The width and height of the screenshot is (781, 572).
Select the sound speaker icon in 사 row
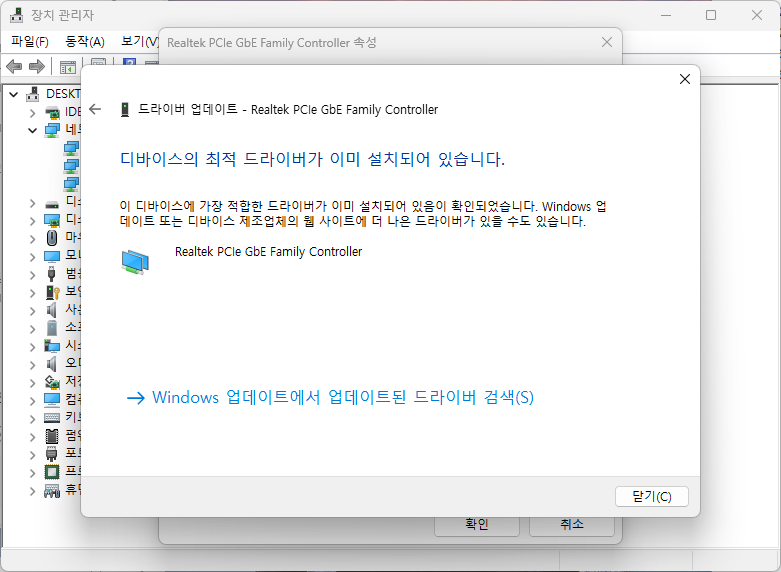coord(52,310)
